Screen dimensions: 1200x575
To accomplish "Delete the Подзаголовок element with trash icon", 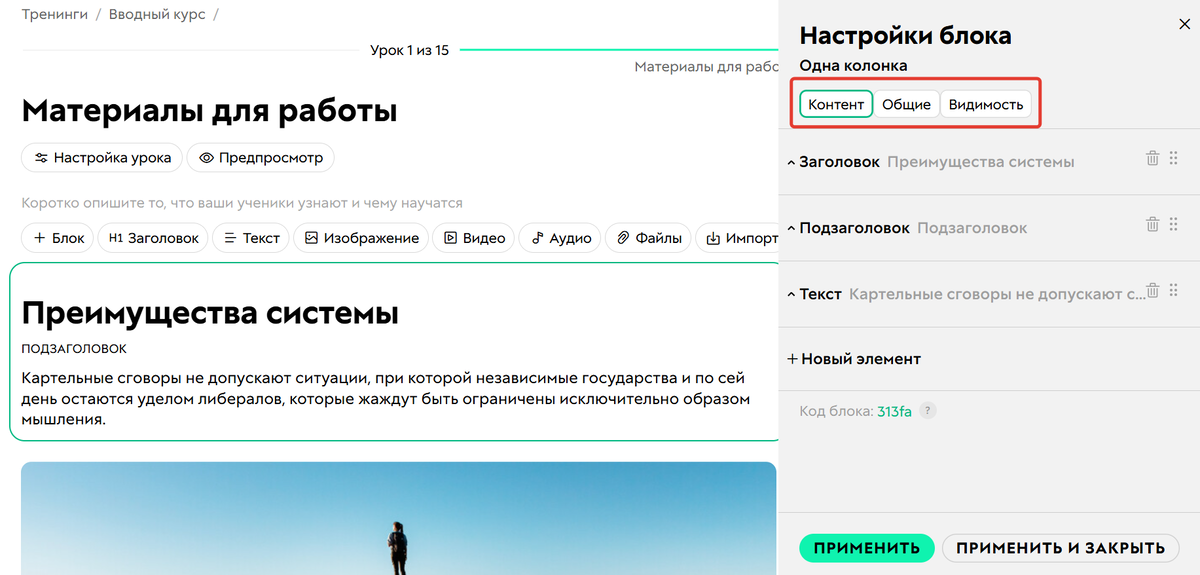I will coord(1152,224).
